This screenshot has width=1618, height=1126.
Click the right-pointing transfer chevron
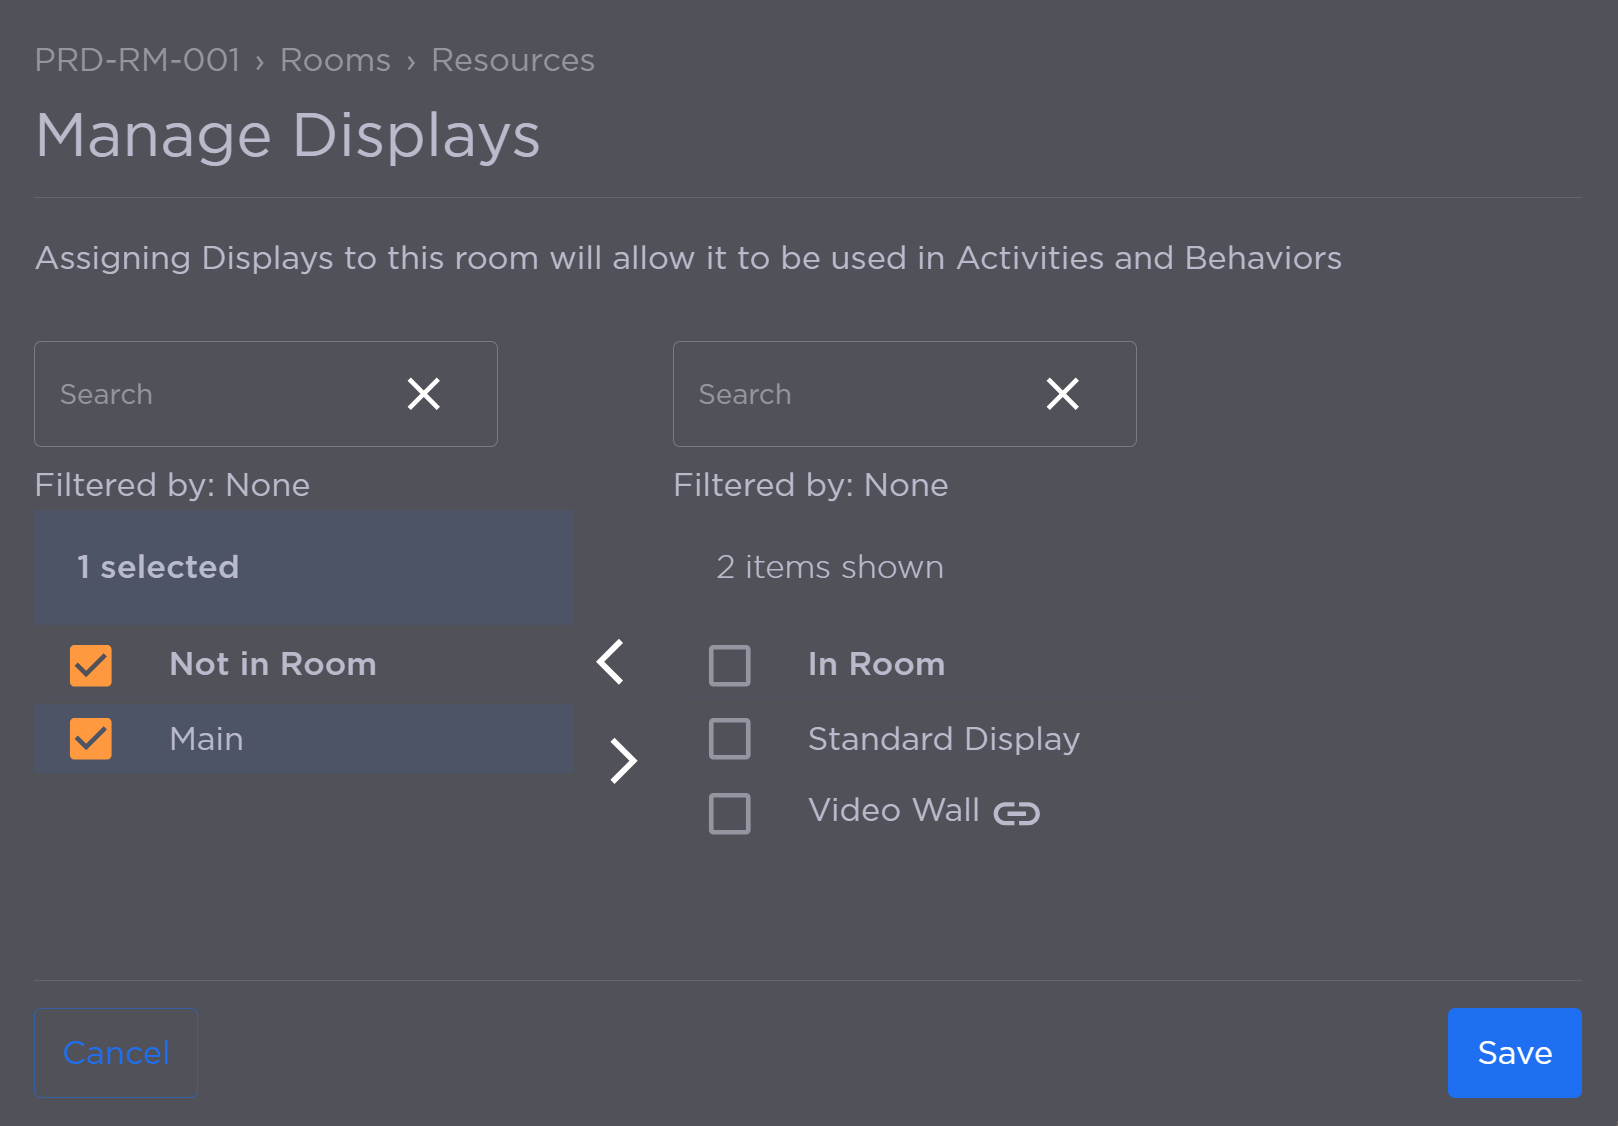click(x=622, y=760)
